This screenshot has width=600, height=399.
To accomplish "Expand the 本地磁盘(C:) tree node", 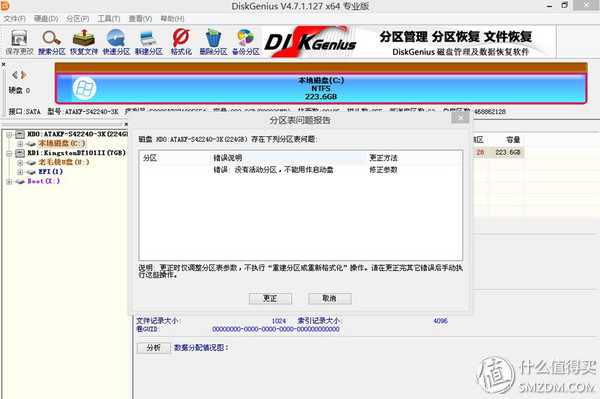I will click(x=20, y=144).
